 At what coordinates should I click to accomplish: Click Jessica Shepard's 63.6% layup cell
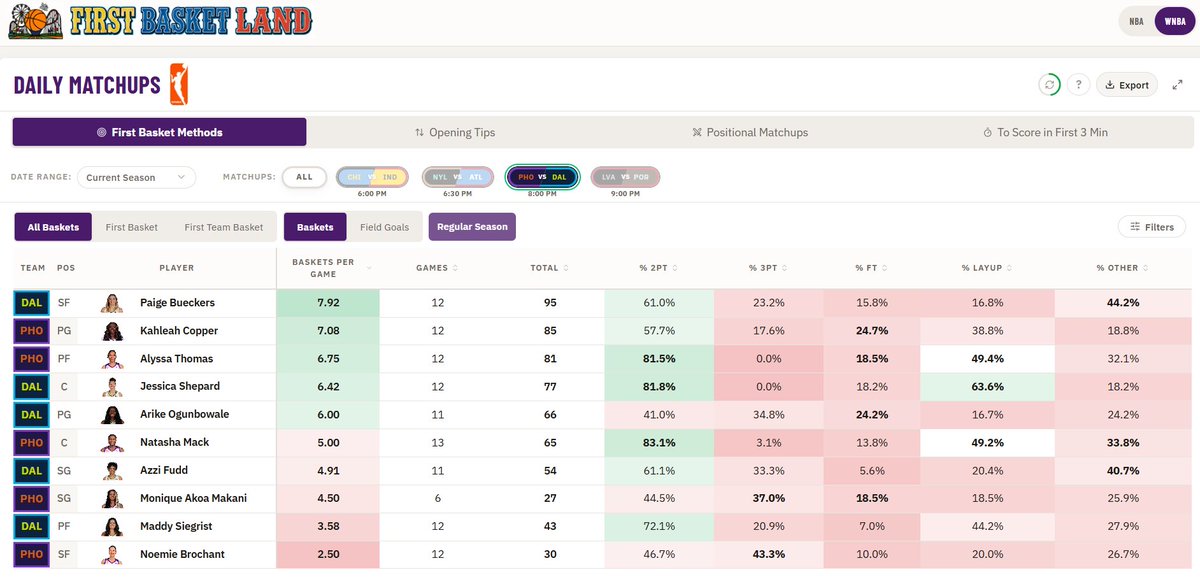(x=987, y=386)
